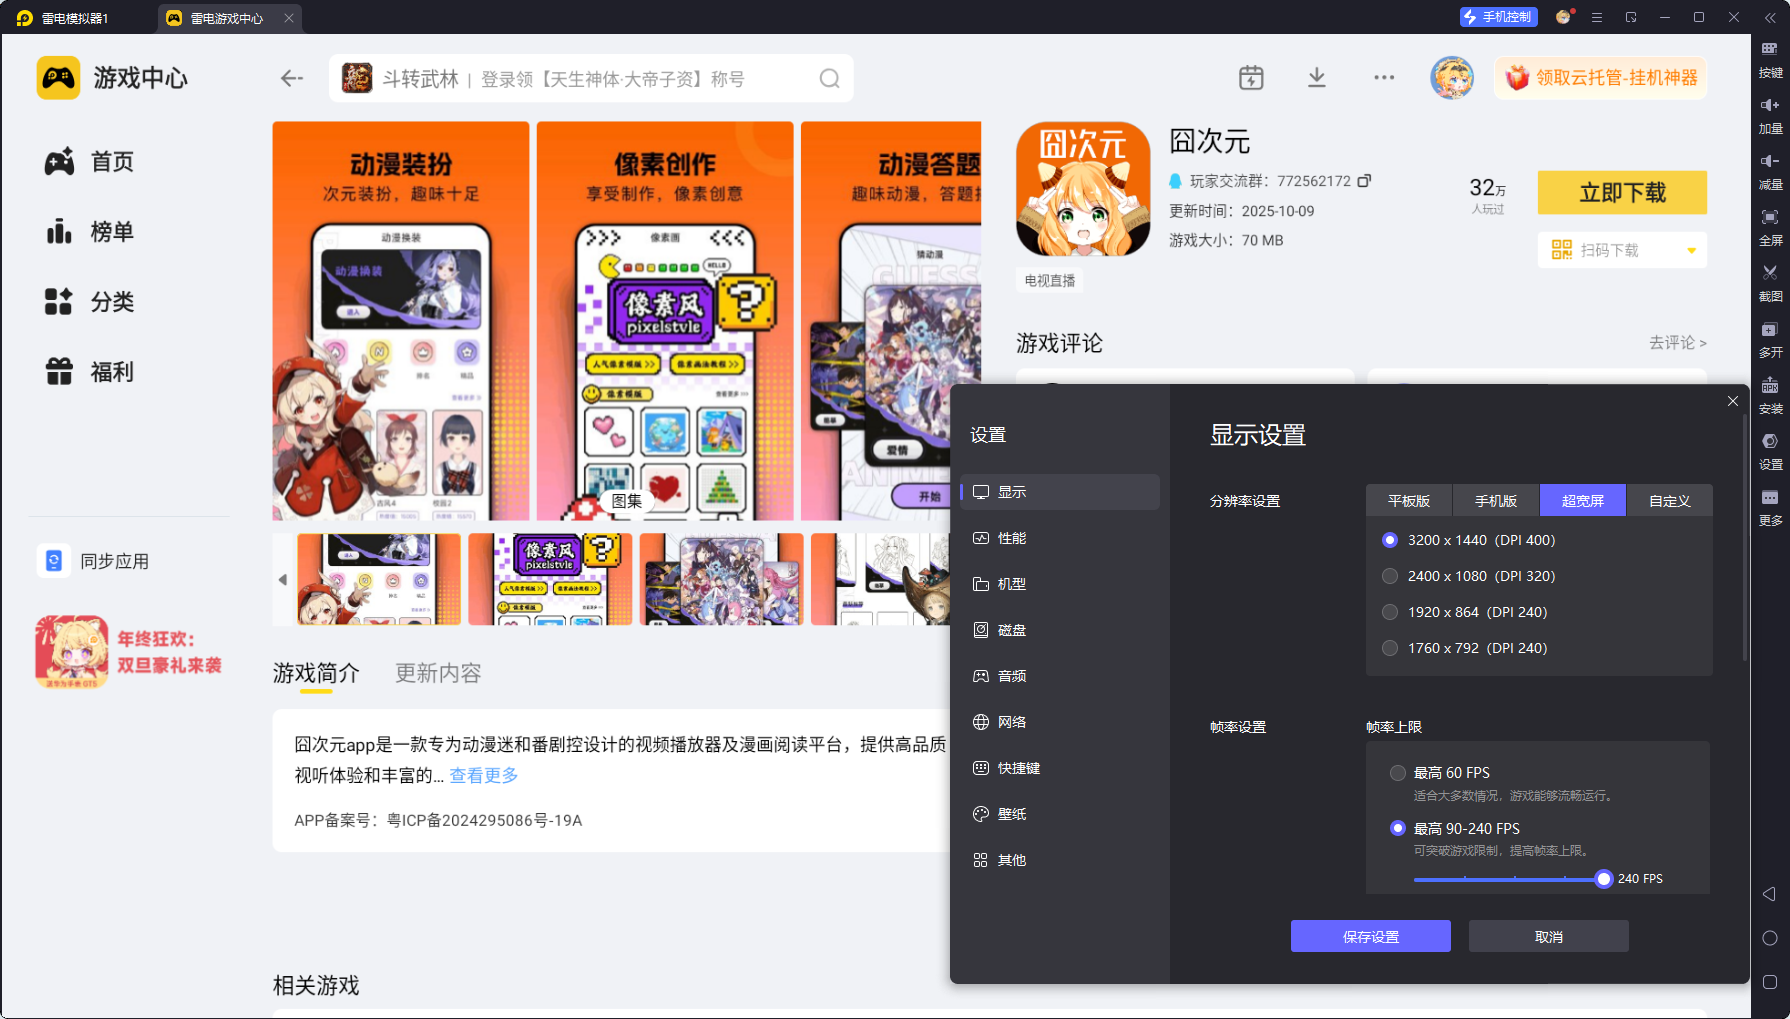
Task: Switch to the 自定义 resolution tab
Action: click(1669, 501)
